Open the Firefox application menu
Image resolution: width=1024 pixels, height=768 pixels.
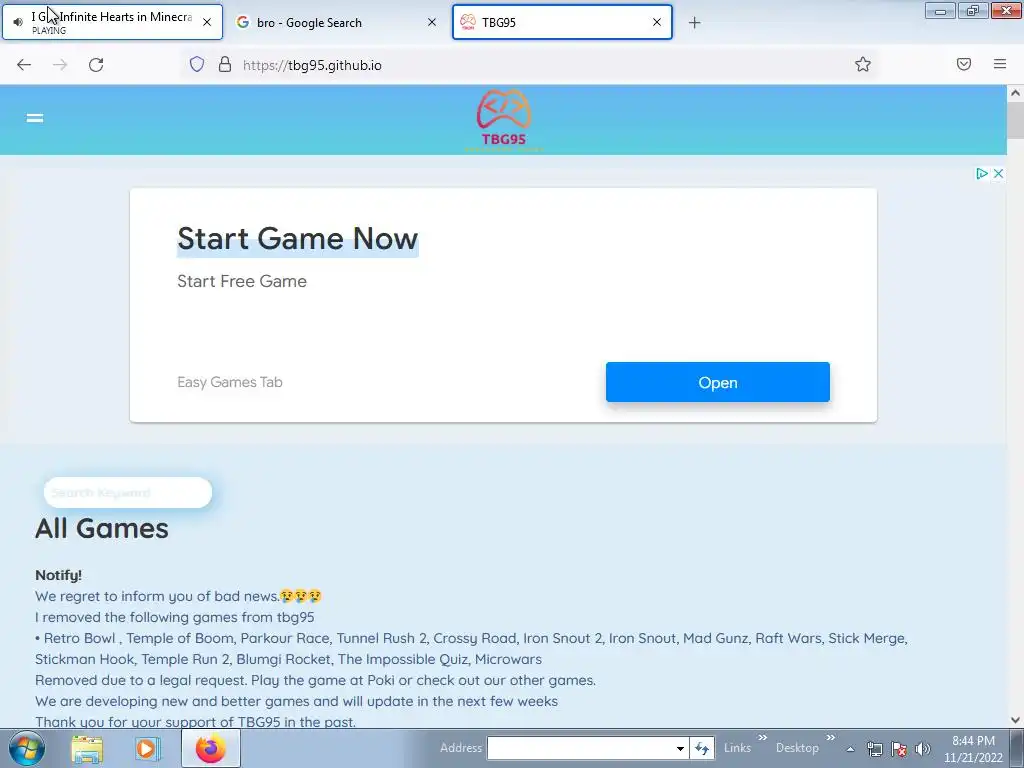click(x=1000, y=64)
